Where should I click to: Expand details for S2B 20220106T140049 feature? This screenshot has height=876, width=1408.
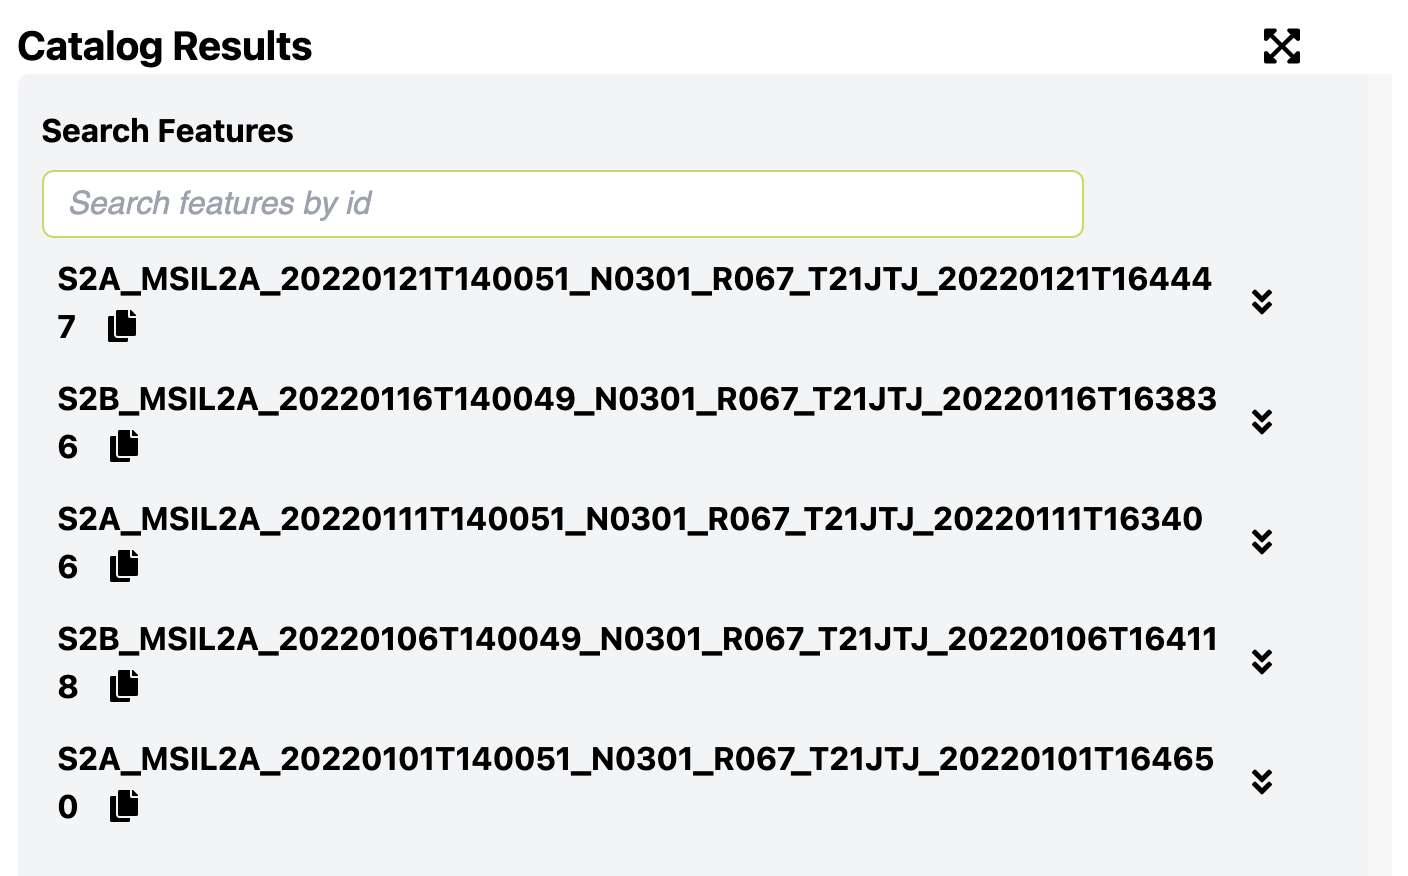1262,662
